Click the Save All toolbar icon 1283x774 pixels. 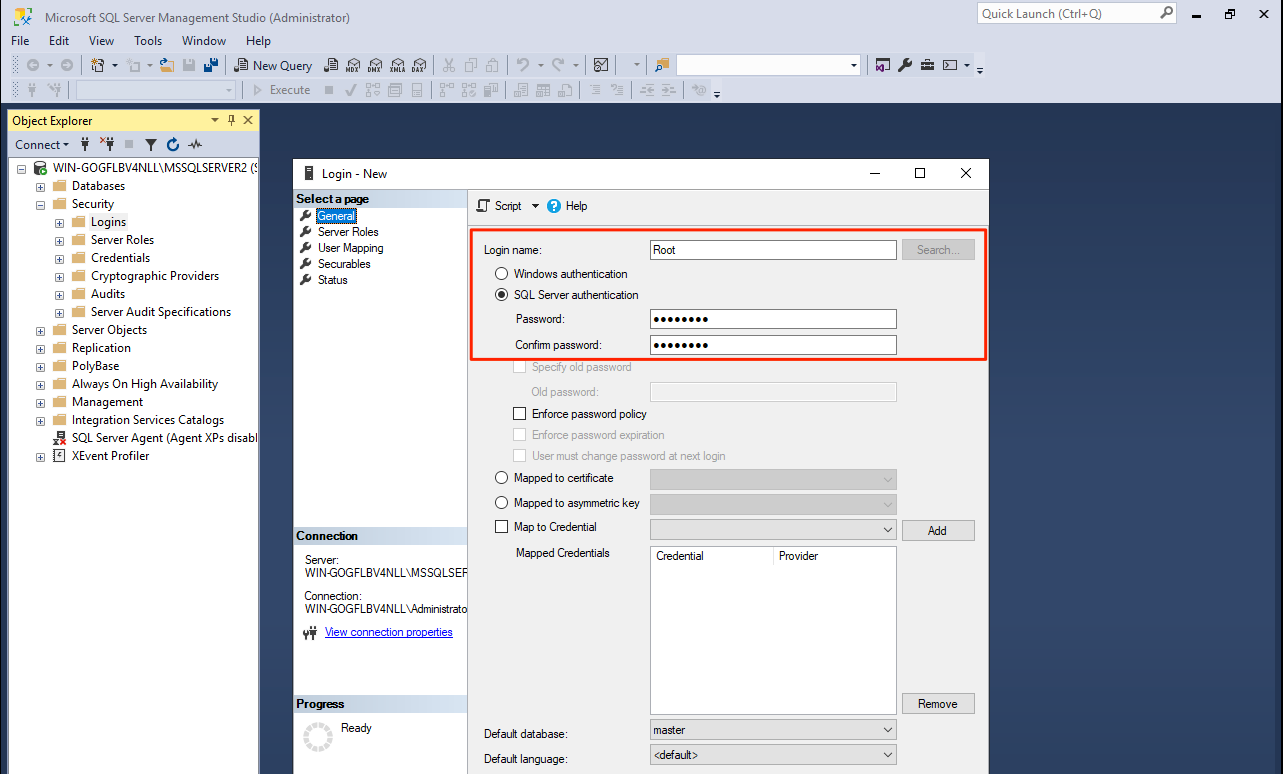coord(211,65)
